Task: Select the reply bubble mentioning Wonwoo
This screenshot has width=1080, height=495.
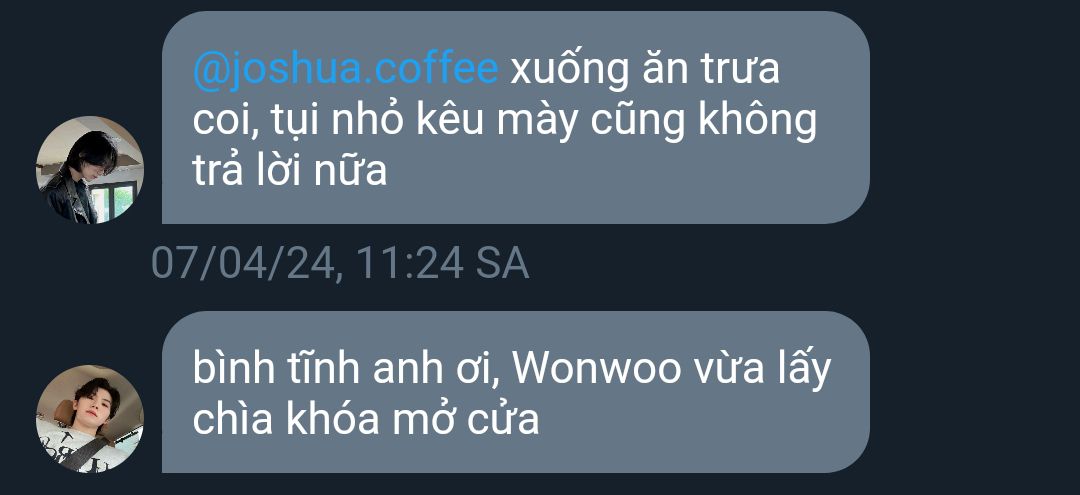Action: point(516,392)
